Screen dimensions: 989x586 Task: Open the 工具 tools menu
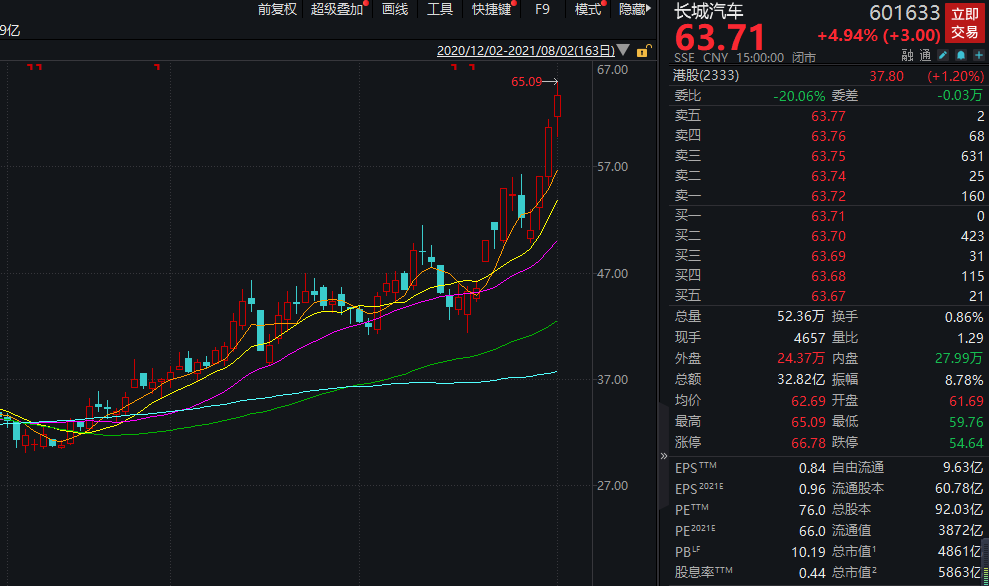coord(440,9)
